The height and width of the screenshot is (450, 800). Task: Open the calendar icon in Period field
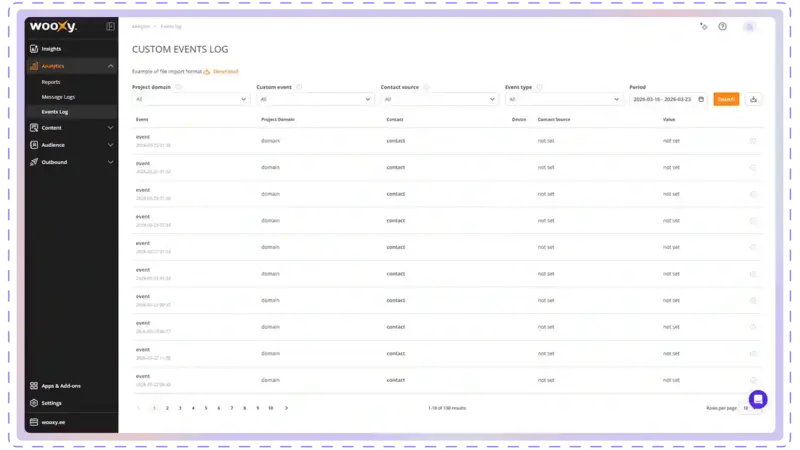(701, 99)
